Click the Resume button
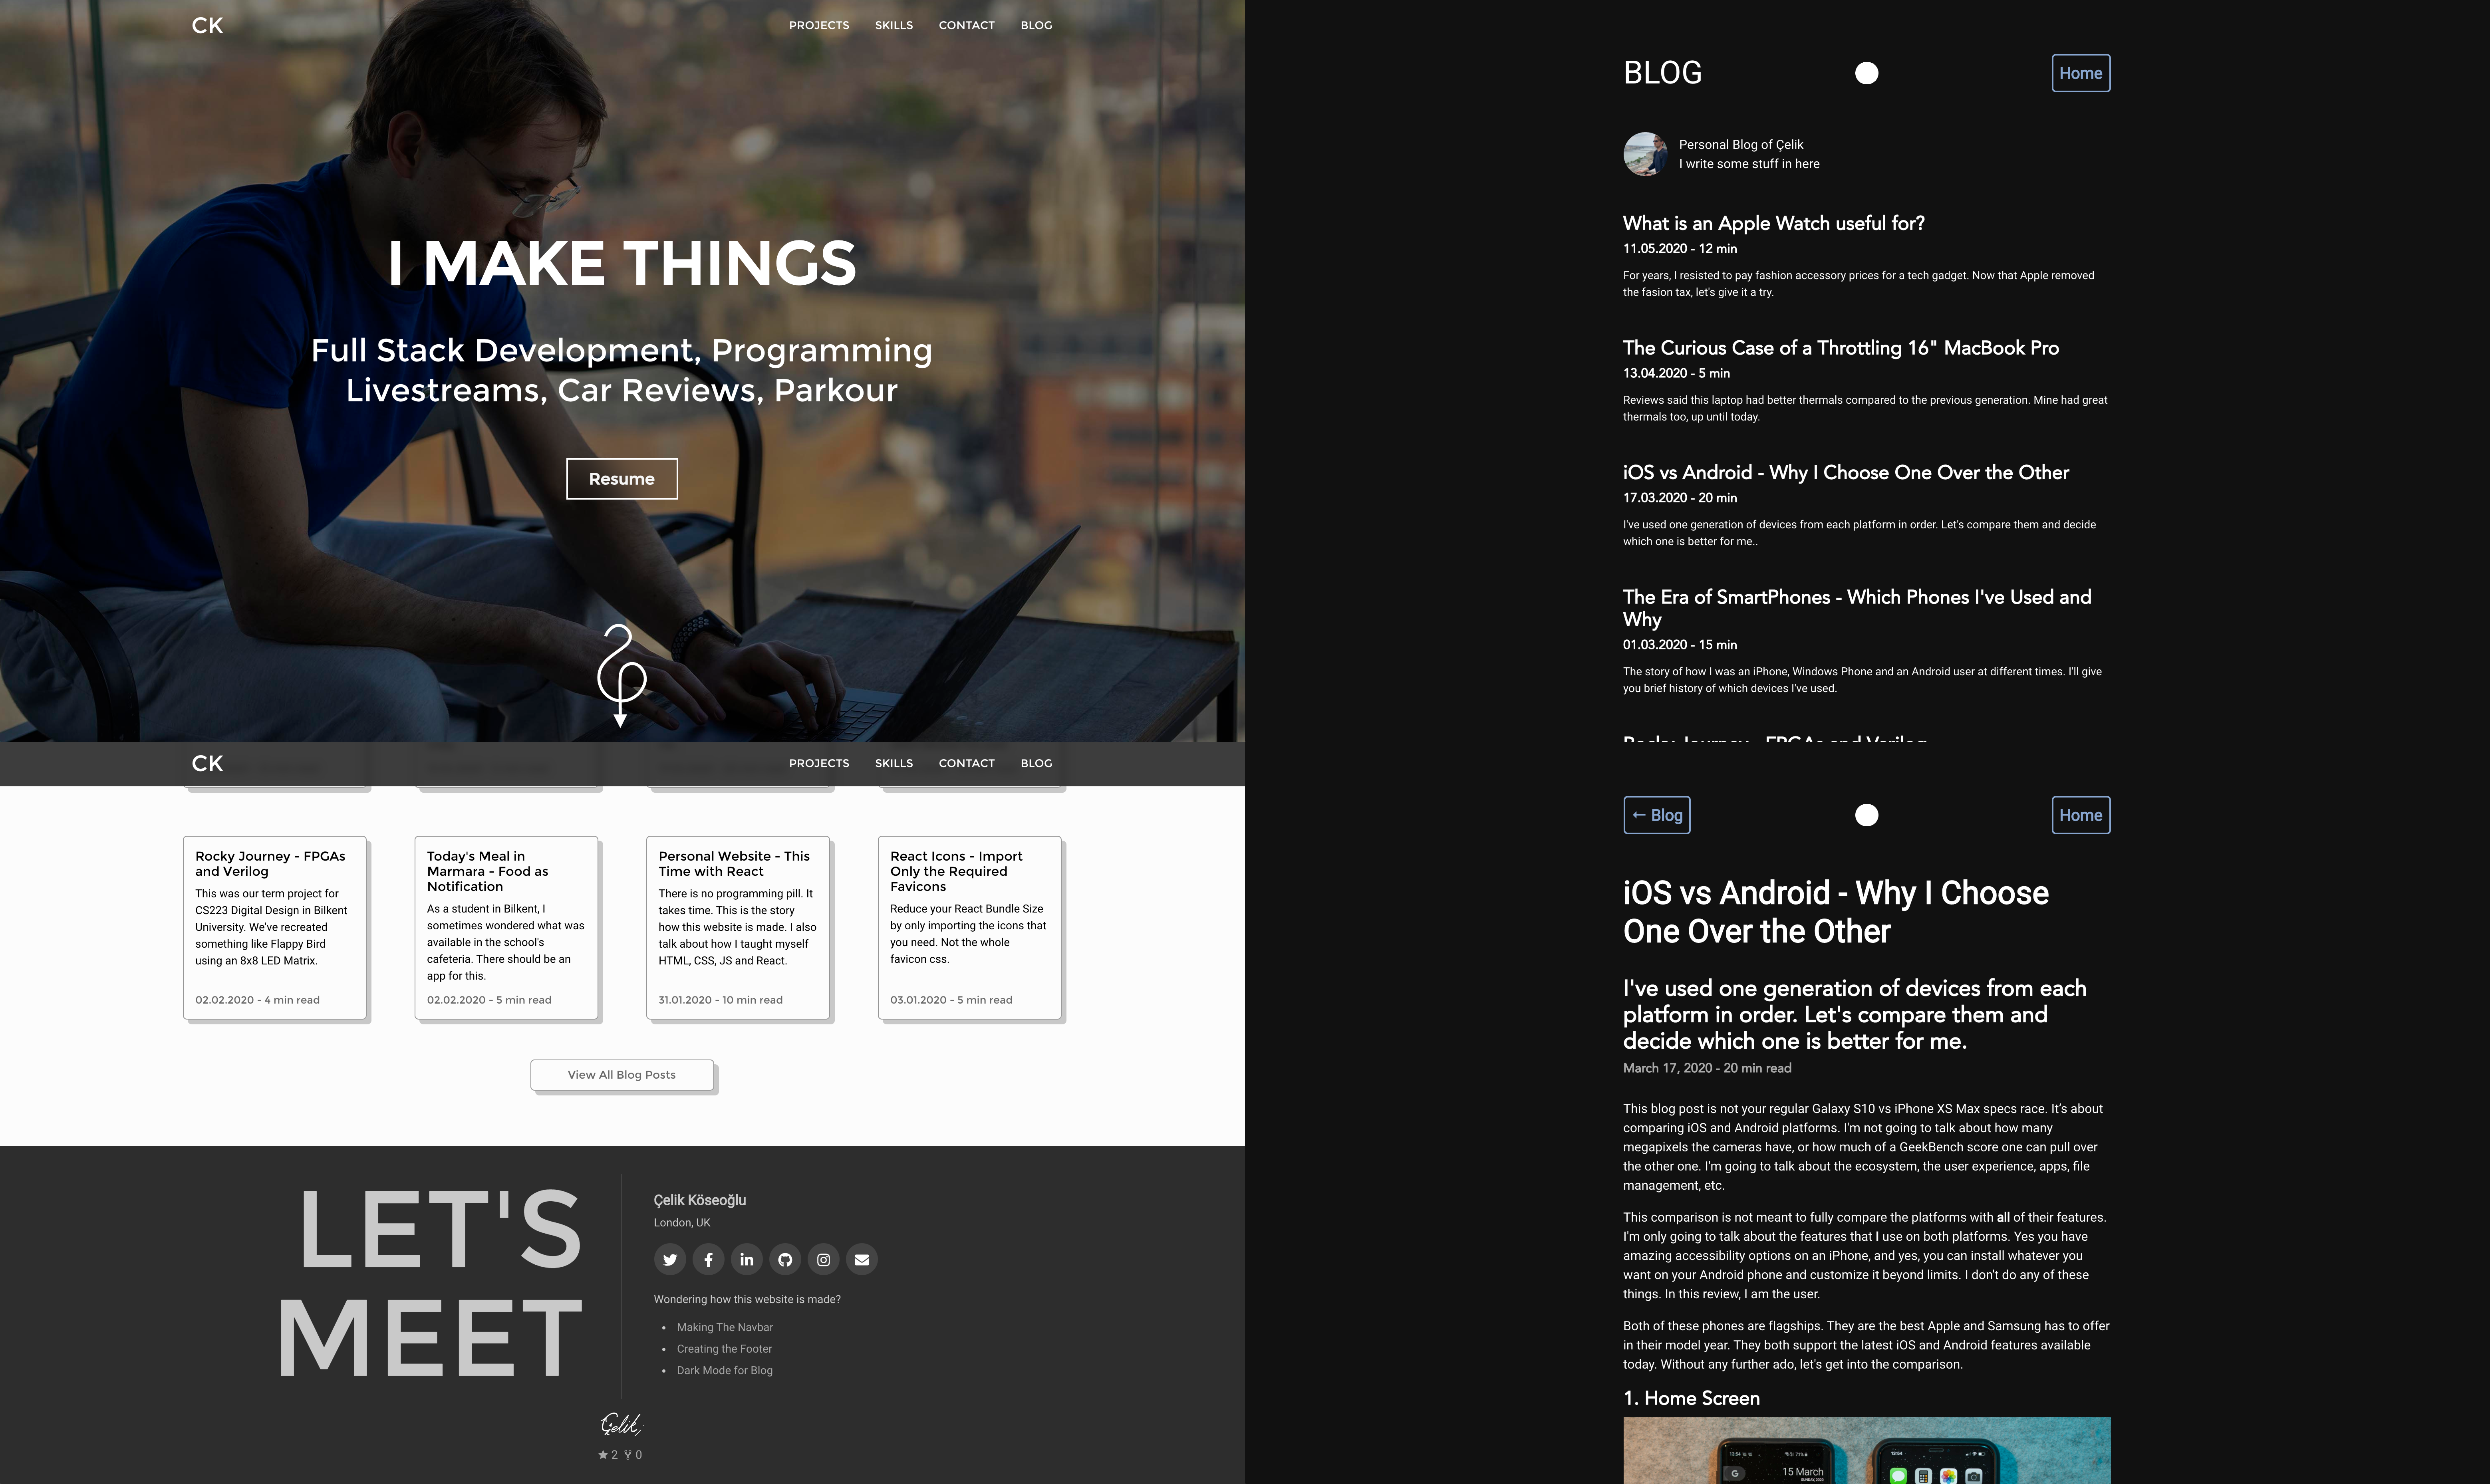 (622, 479)
